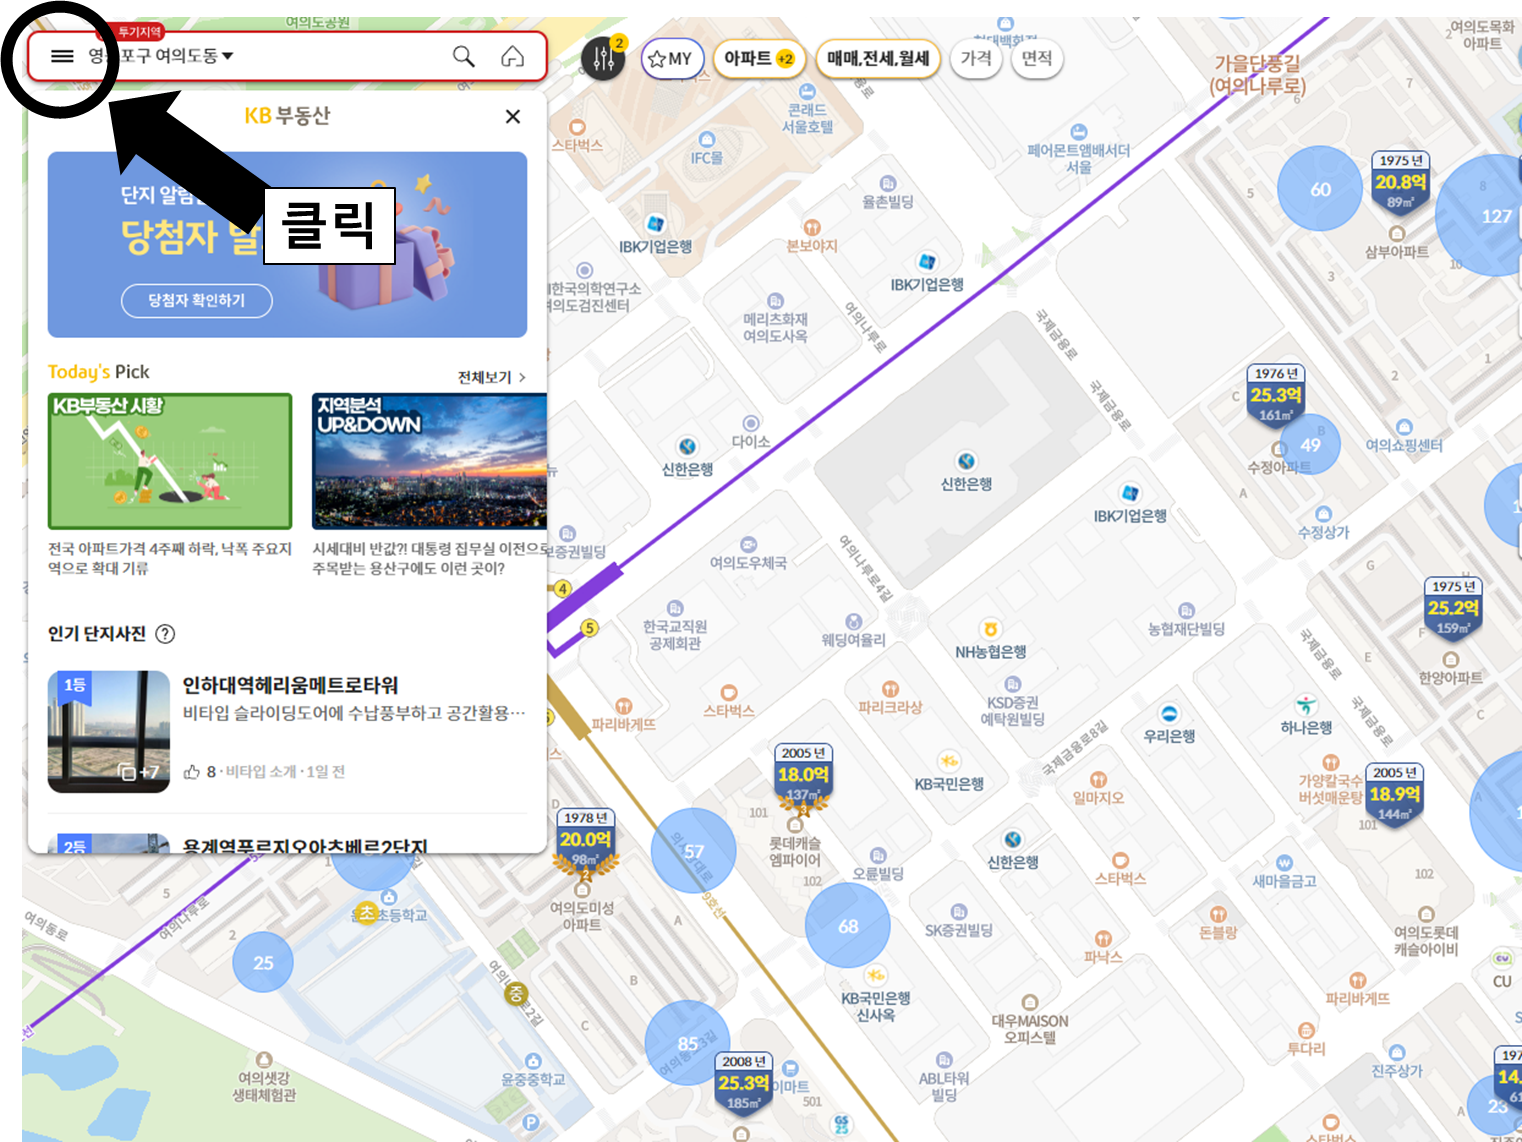Open the 가격 price filter

pyautogui.click(x=976, y=59)
